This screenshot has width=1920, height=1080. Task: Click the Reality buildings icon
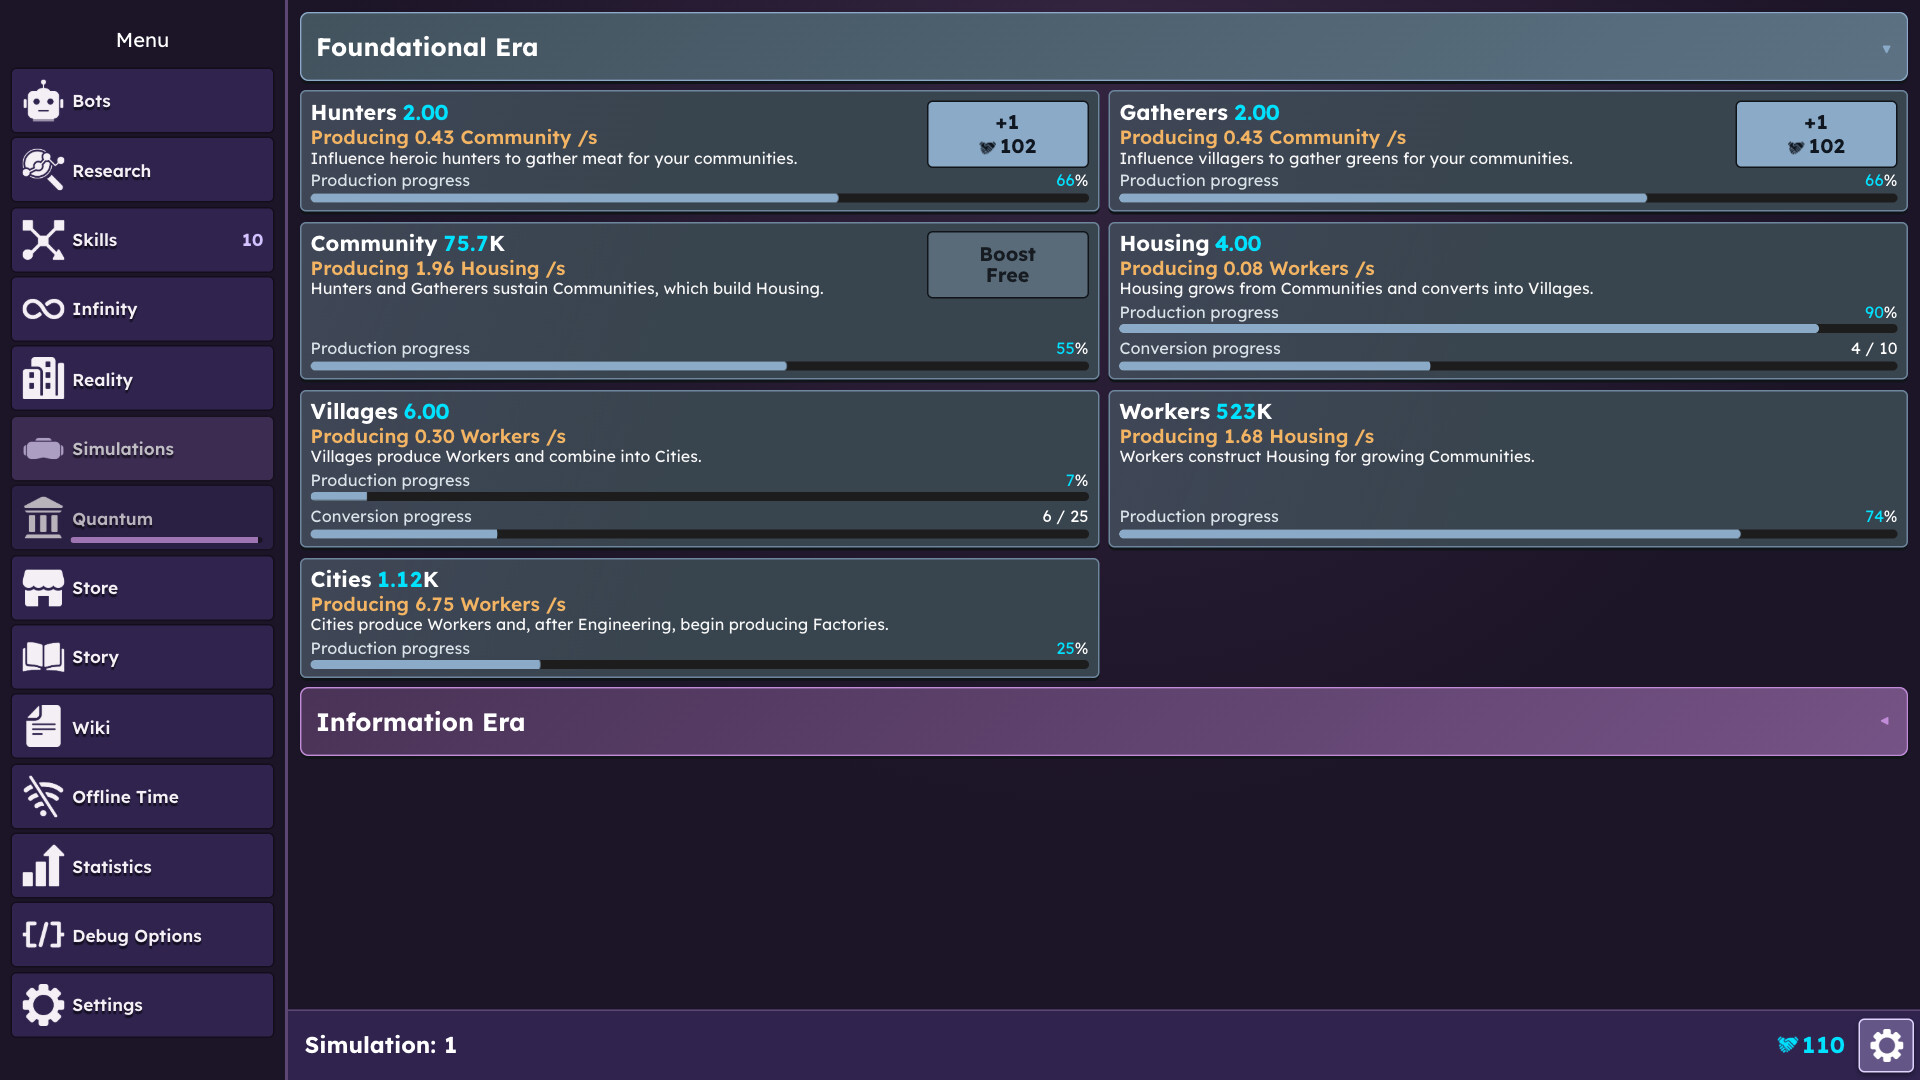click(43, 379)
